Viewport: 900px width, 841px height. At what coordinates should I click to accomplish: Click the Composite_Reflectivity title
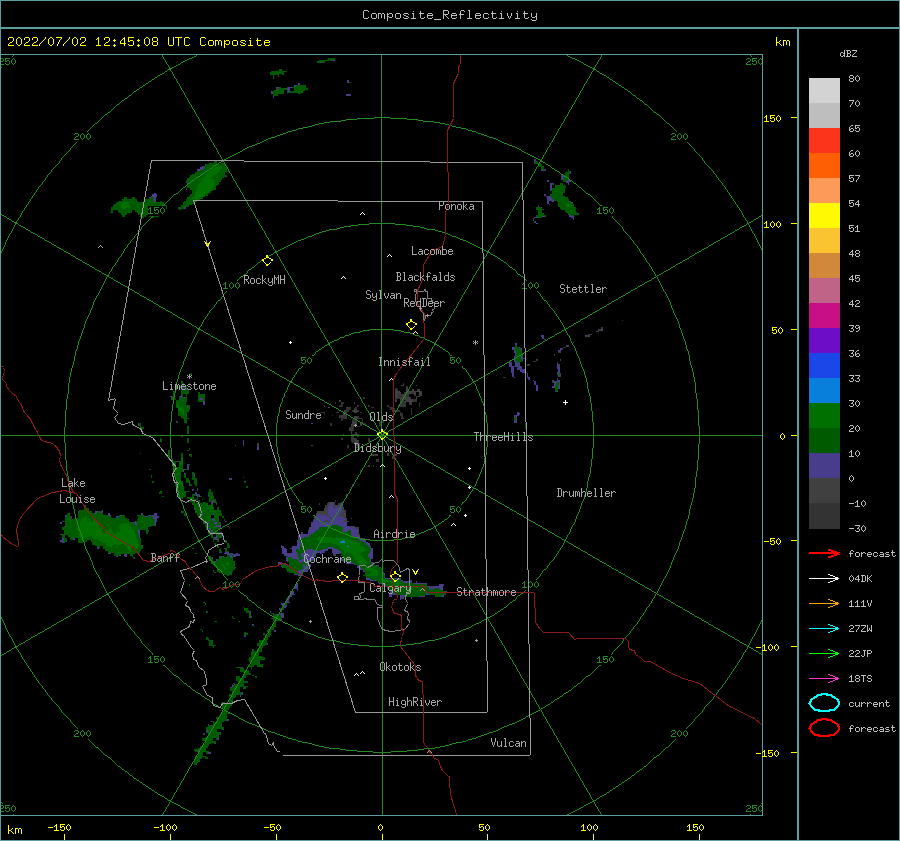pos(450,15)
